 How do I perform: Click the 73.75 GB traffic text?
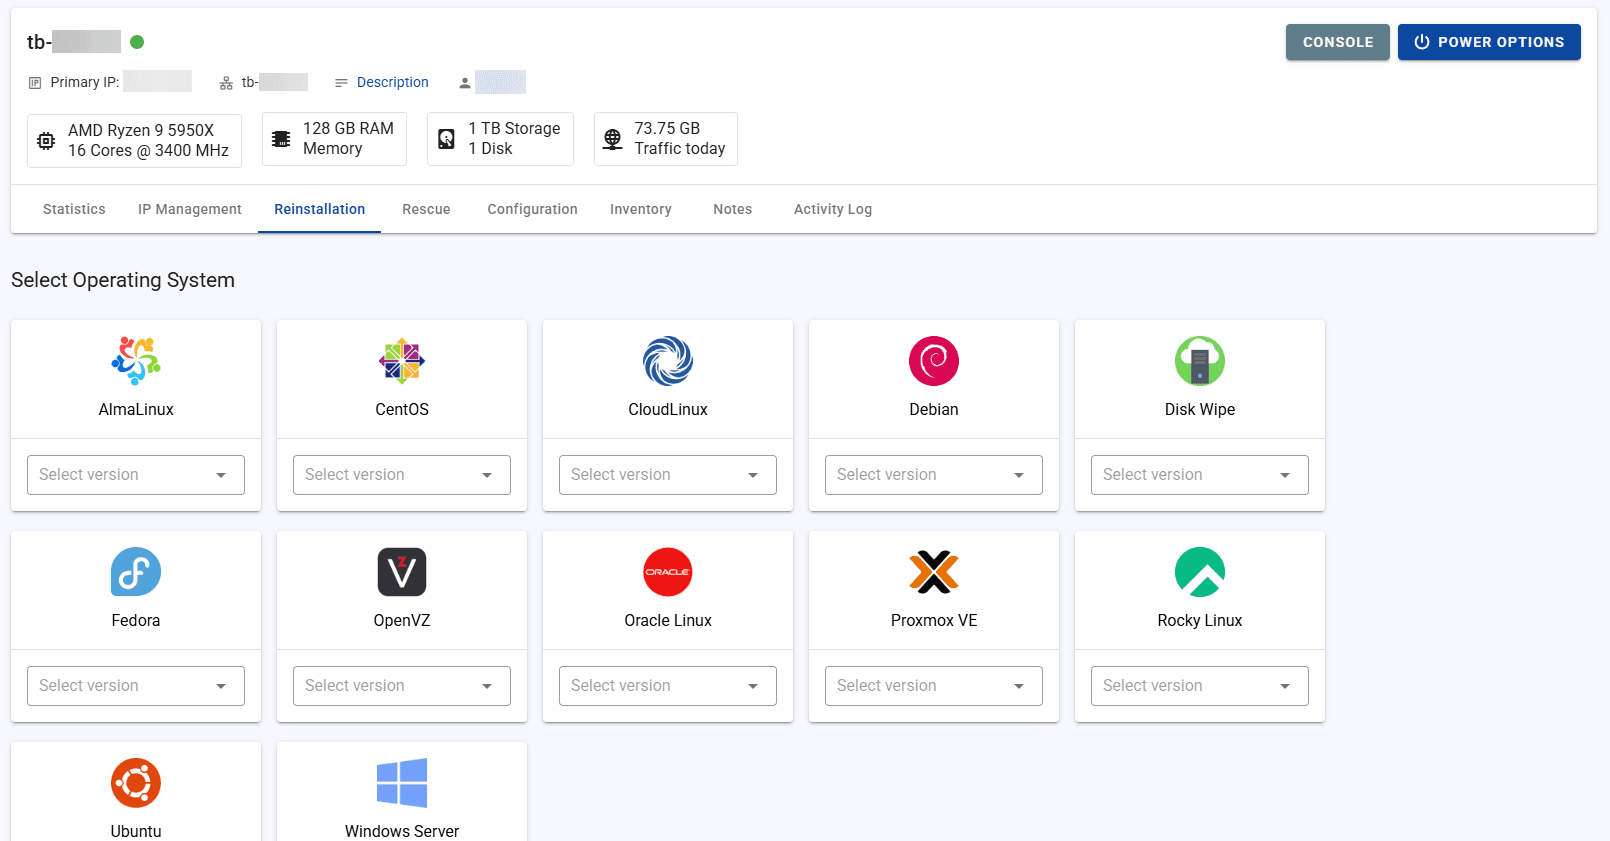[667, 128]
